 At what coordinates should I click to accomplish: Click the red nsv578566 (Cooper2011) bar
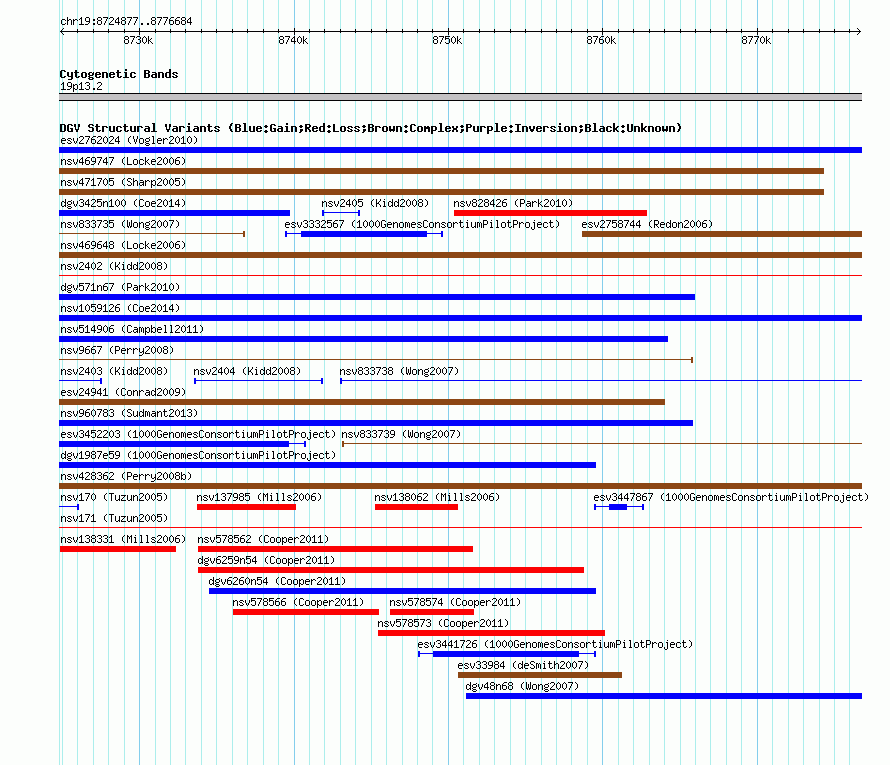pyautogui.click(x=305, y=612)
